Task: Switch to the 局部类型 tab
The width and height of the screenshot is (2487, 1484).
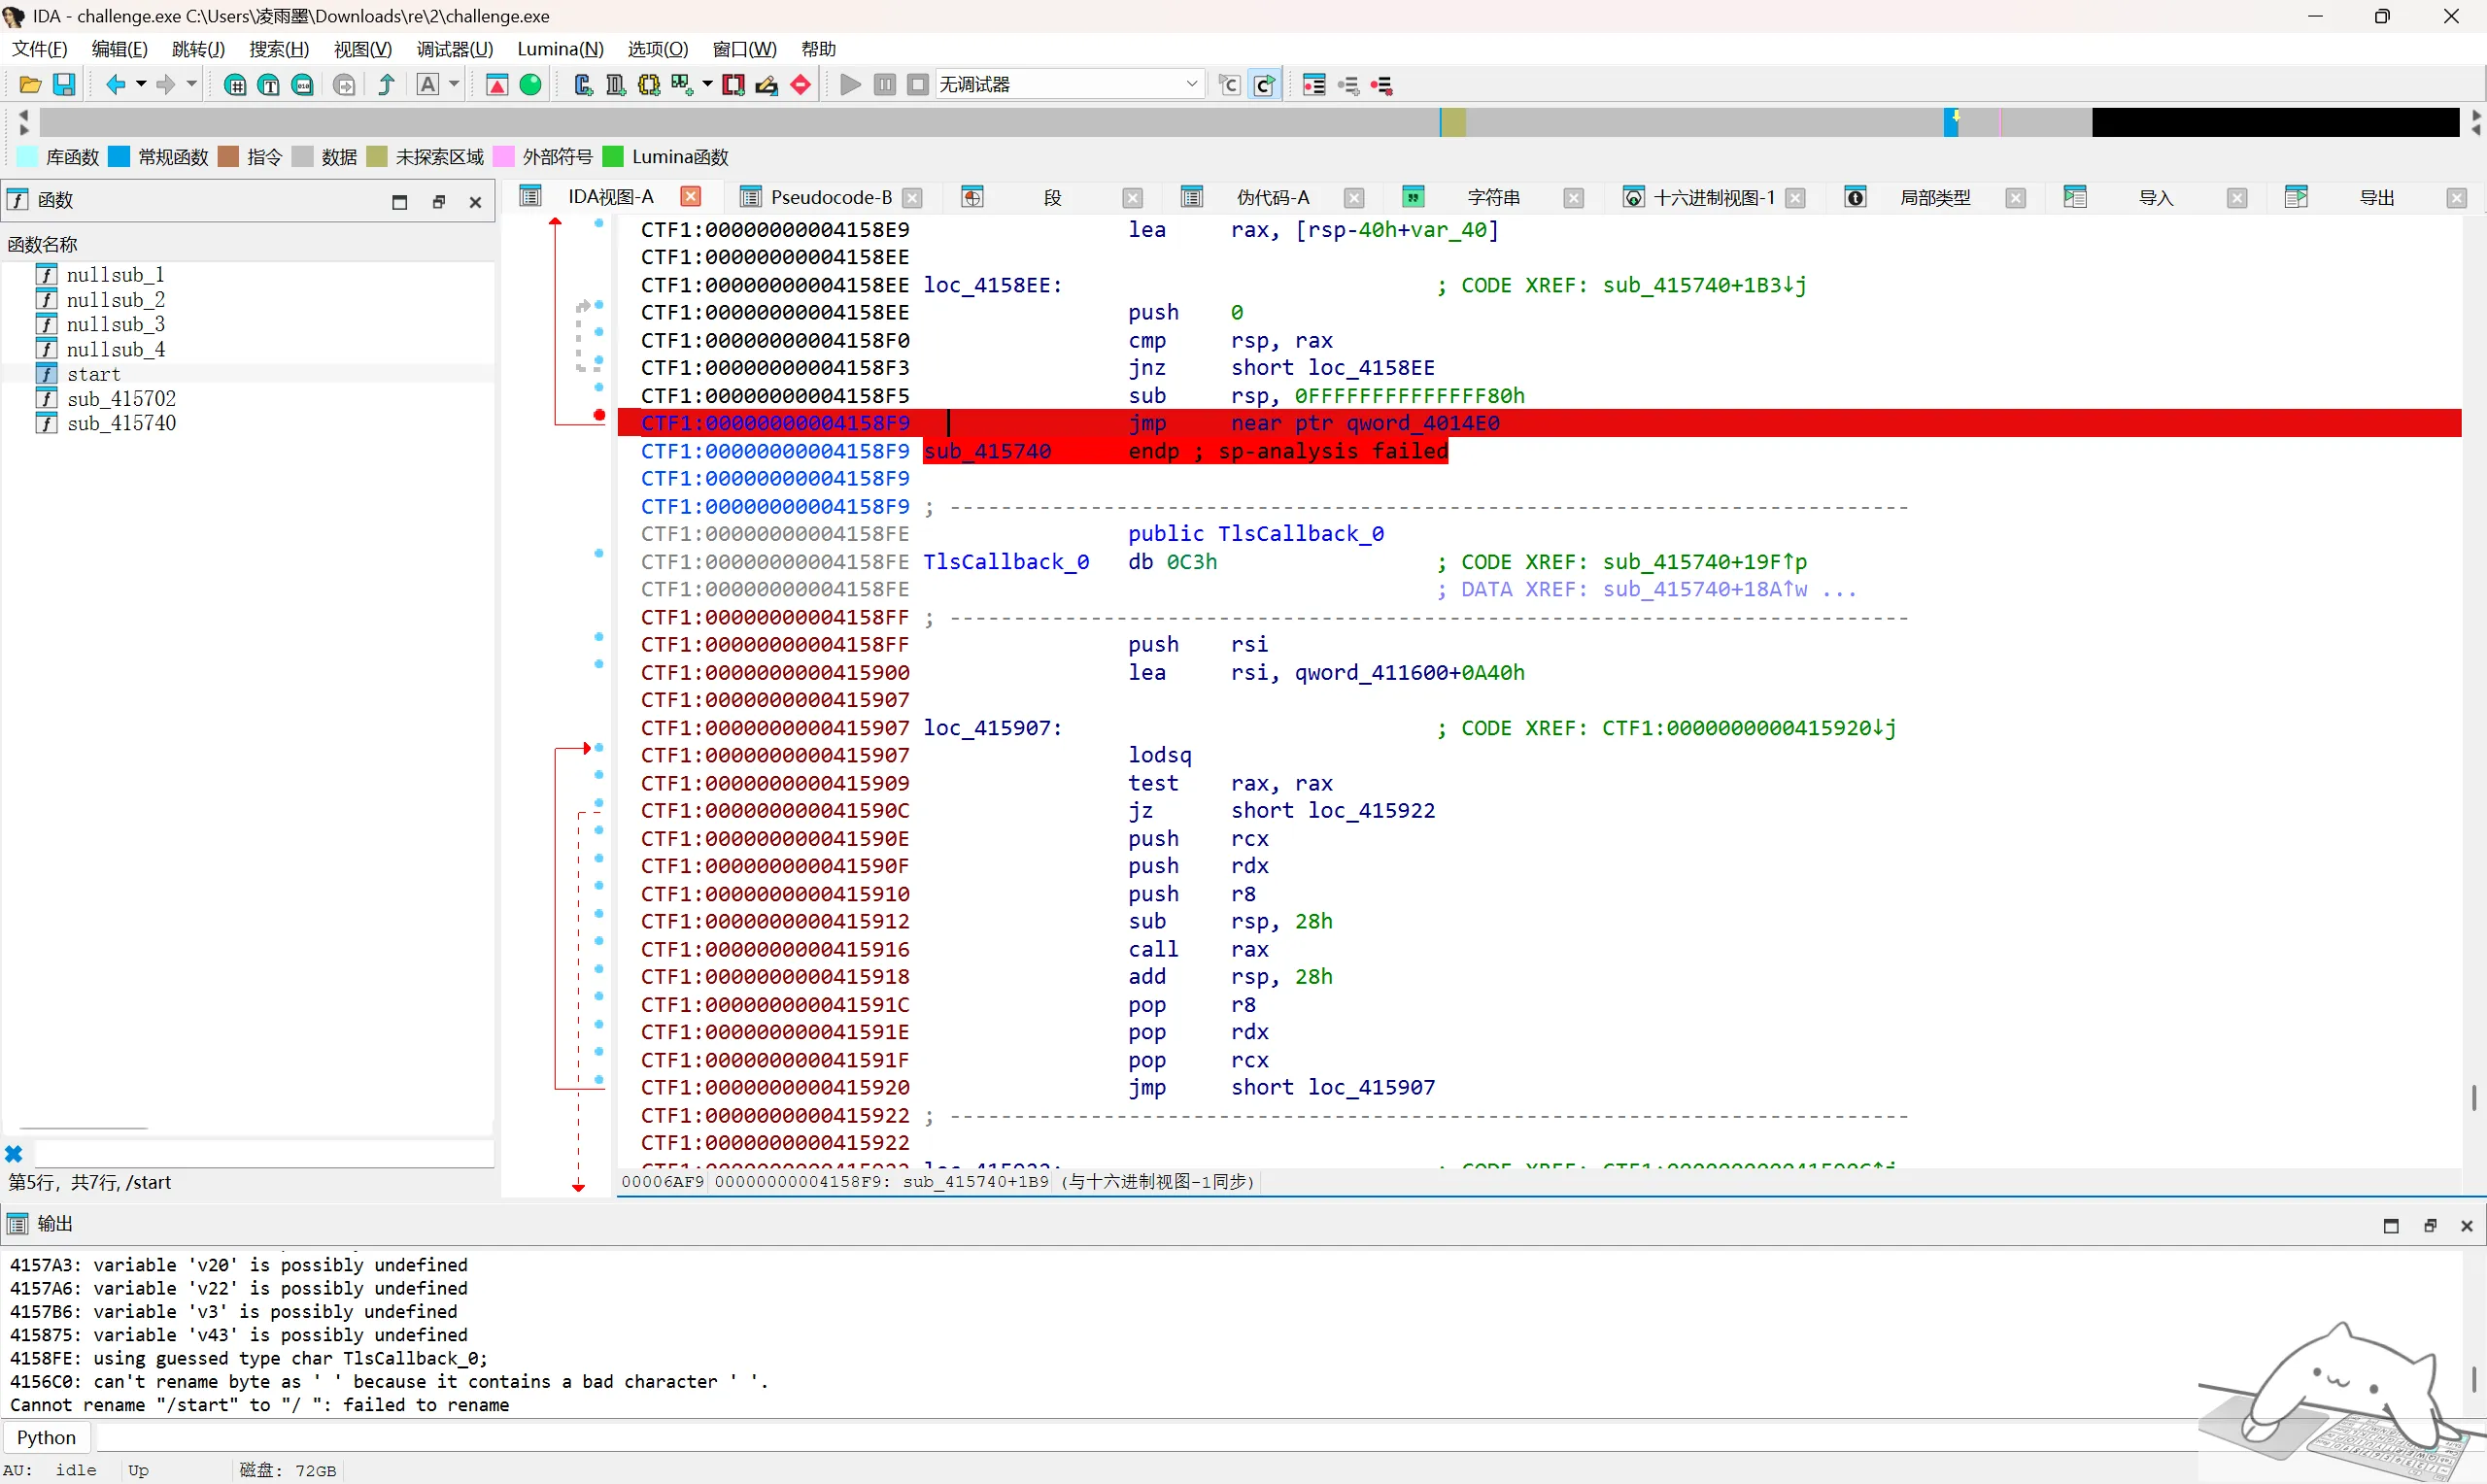Action: pyautogui.click(x=1935, y=198)
